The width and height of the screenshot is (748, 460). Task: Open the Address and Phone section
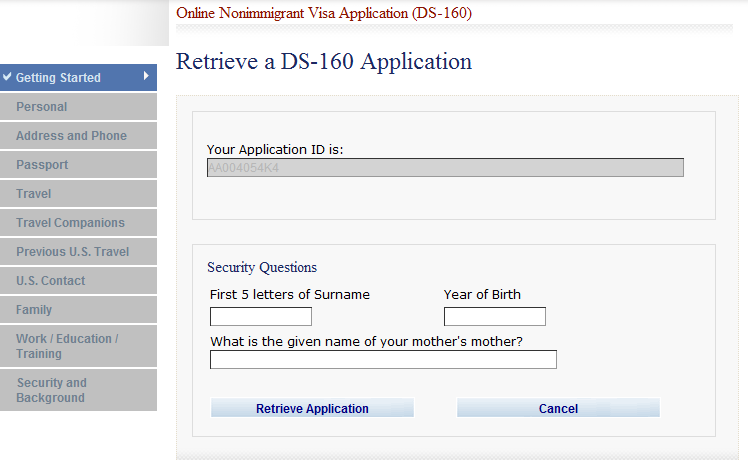pos(71,136)
